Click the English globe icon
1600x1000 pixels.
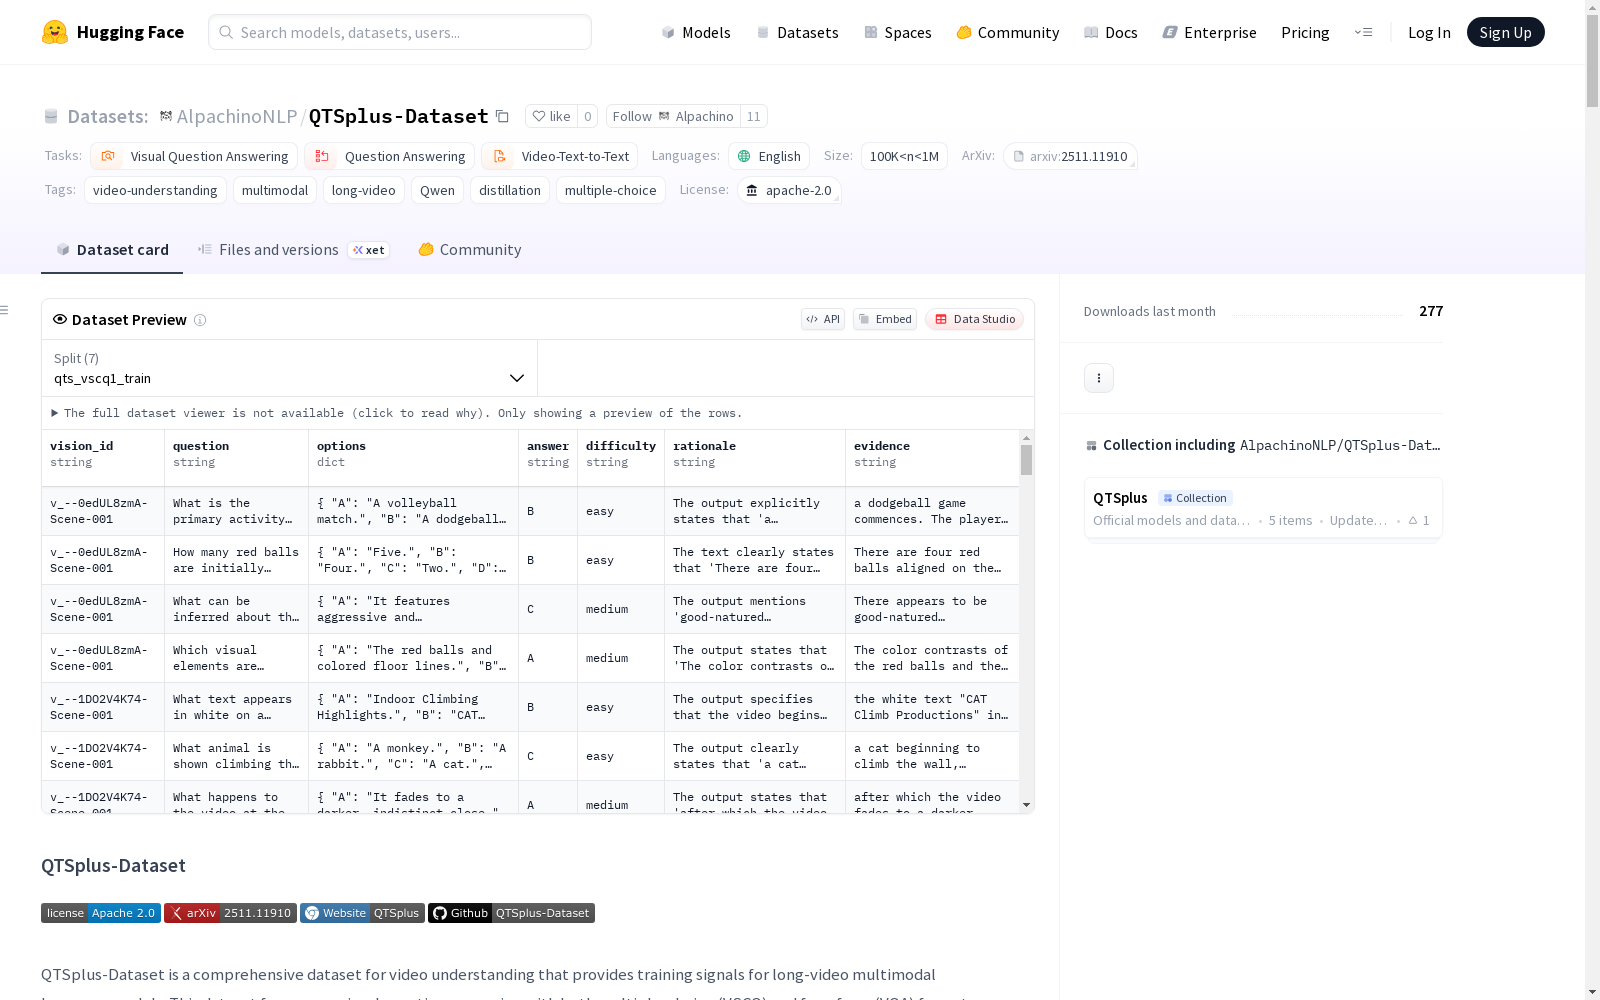pos(744,156)
